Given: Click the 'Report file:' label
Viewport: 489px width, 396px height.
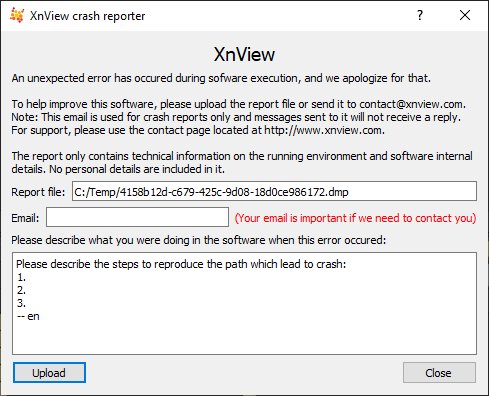Looking at the screenshot, I should pyautogui.click(x=38, y=192).
